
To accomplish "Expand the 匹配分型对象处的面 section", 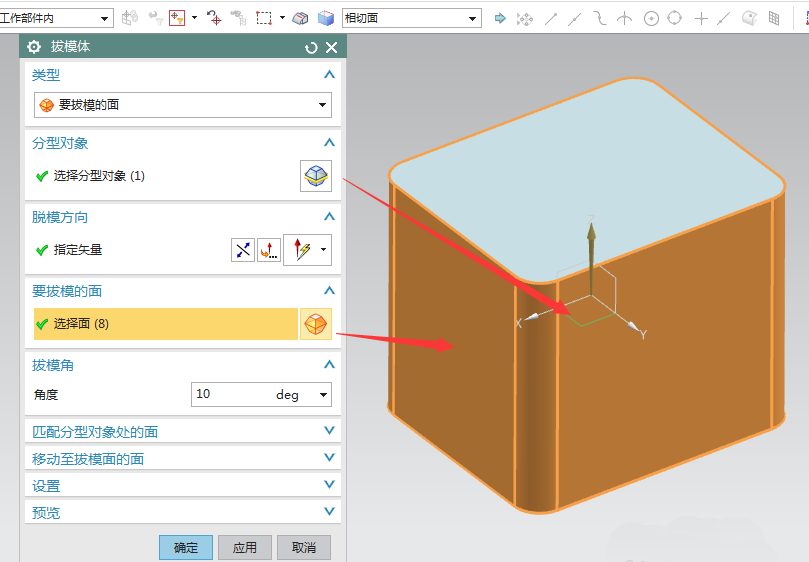I will pos(329,431).
